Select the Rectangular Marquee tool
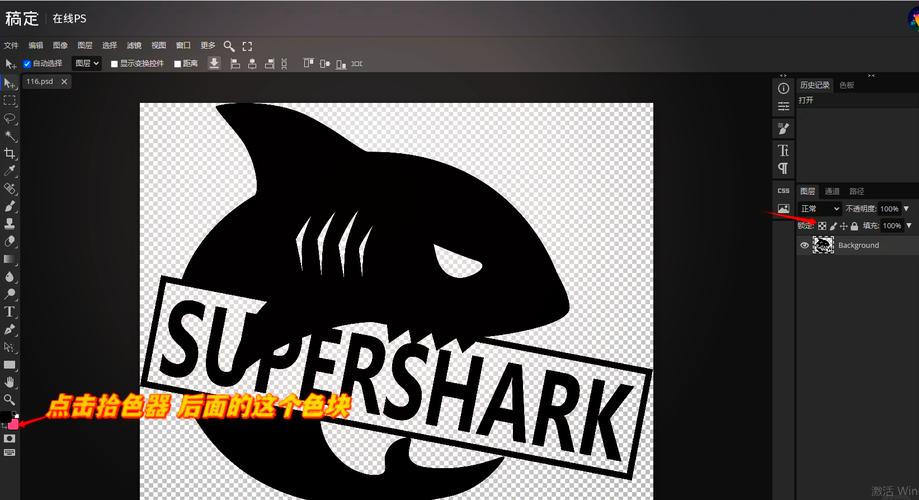This screenshot has width=919, height=500. [x=10, y=101]
